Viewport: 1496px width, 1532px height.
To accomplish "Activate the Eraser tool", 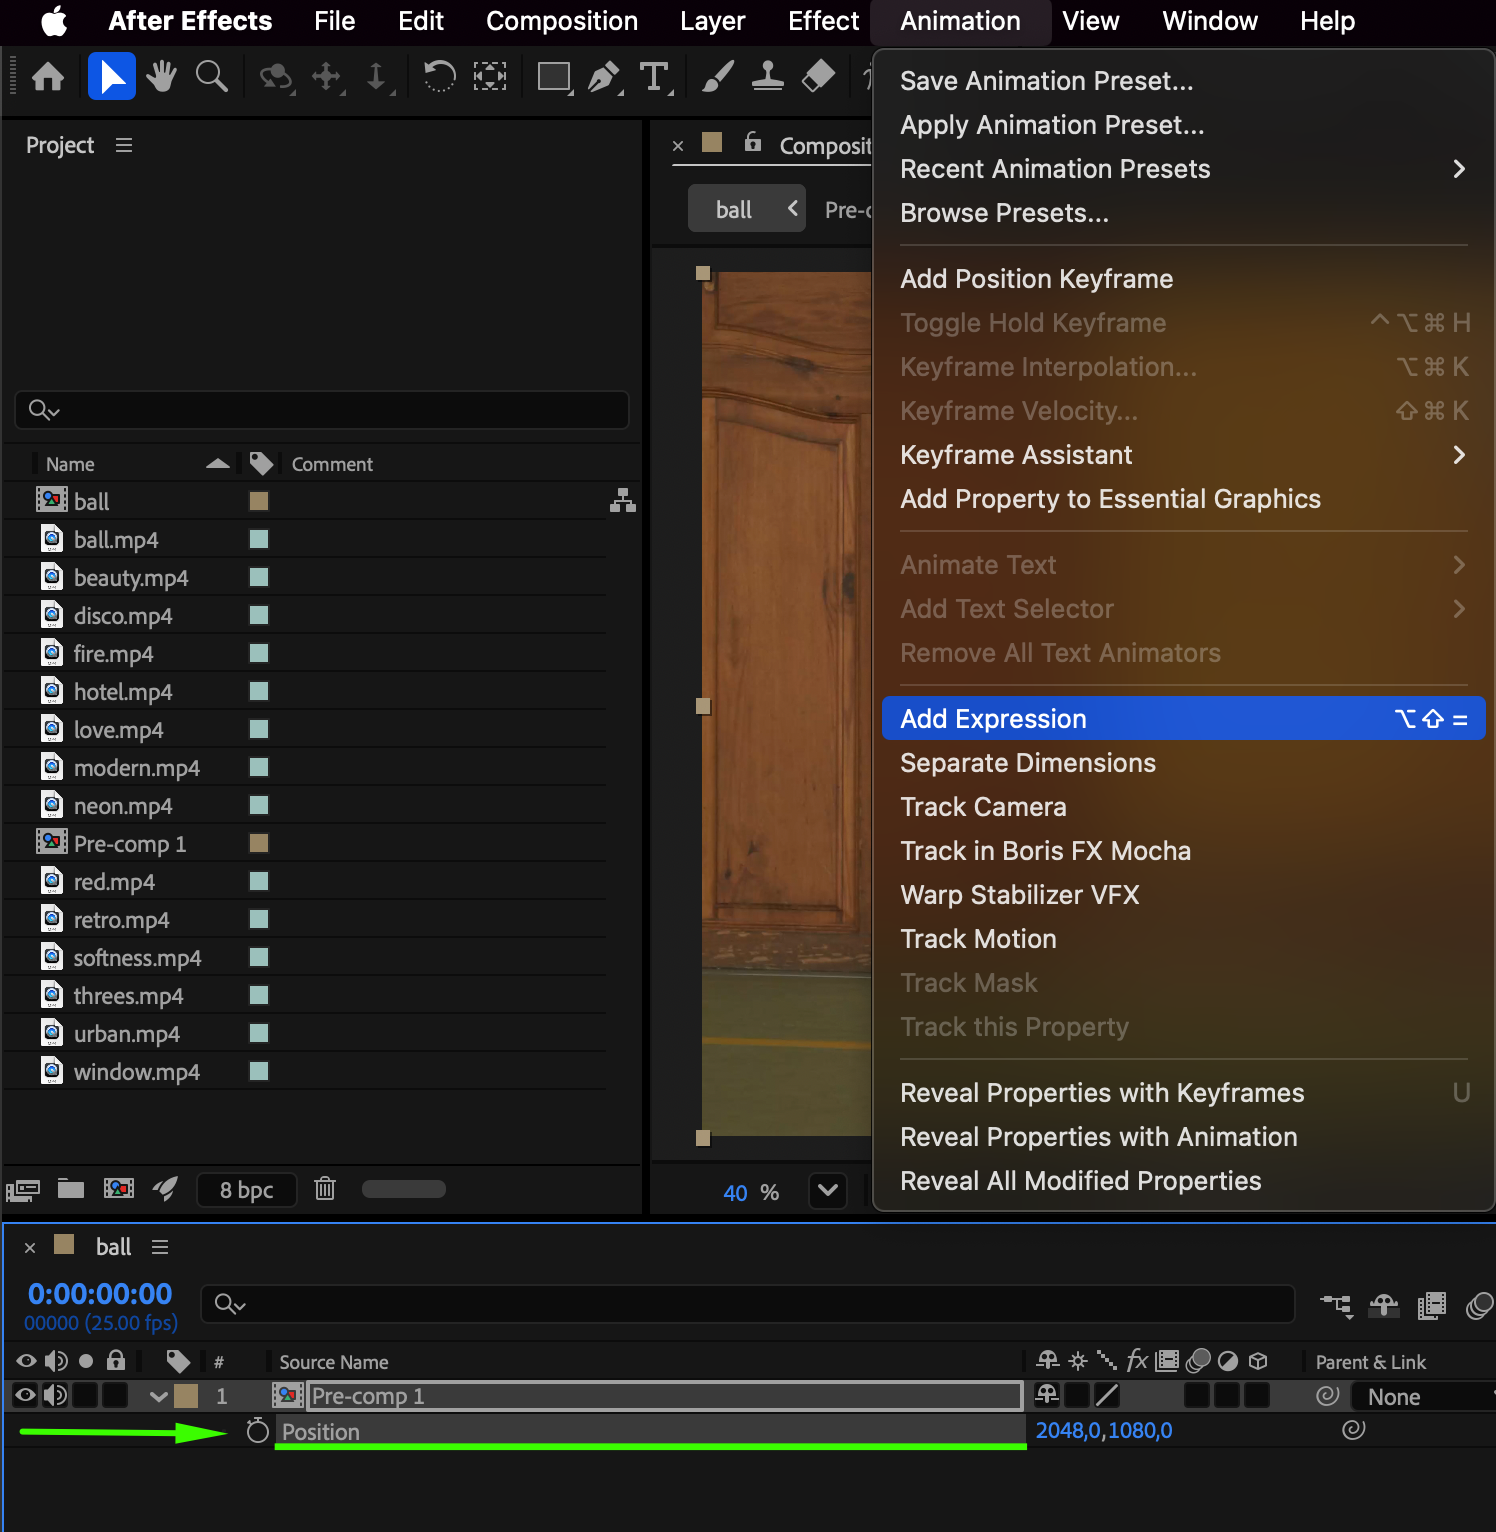I will (818, 77).
